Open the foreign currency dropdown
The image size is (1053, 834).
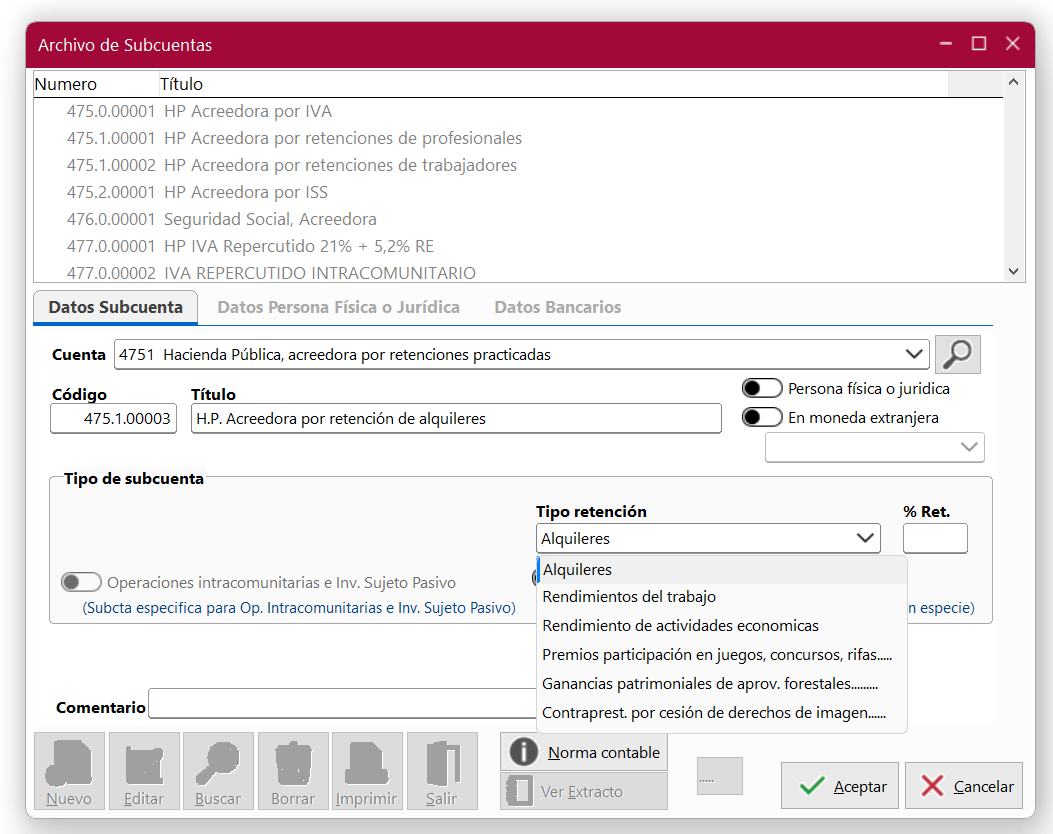969,447
